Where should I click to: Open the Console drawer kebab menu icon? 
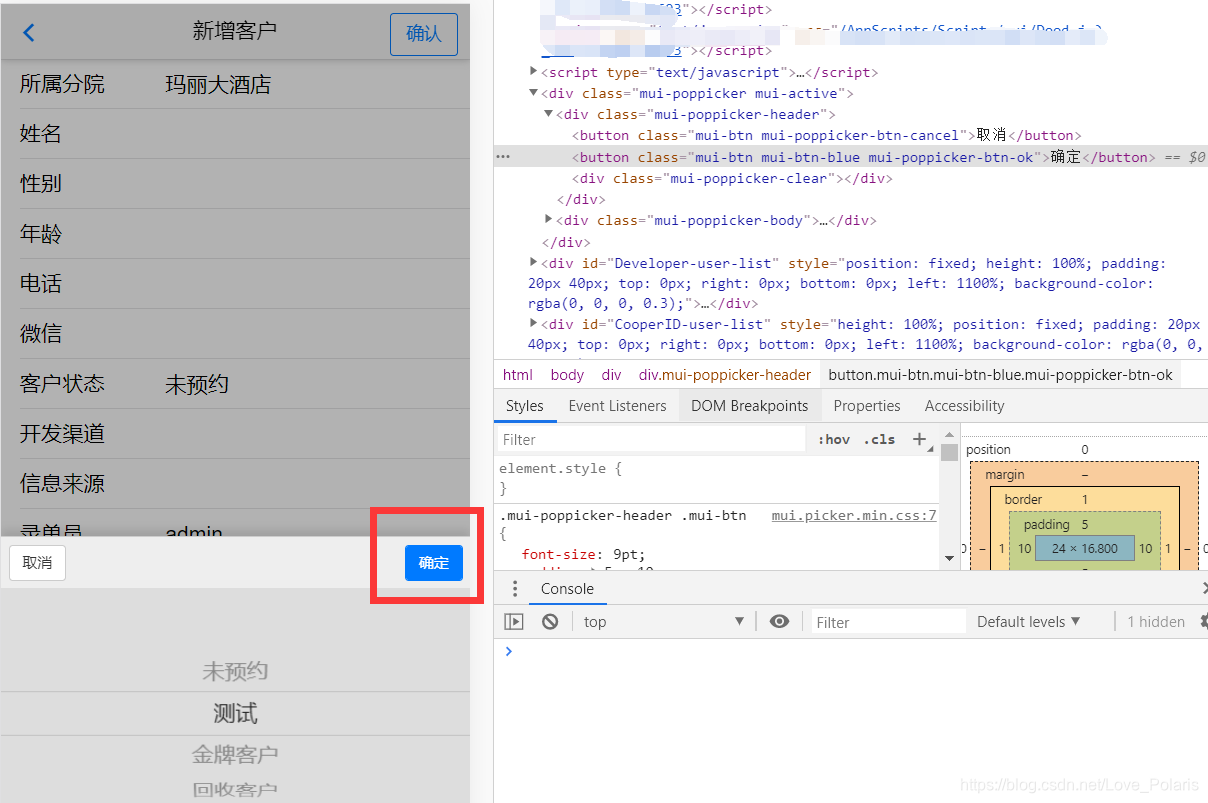pos(515,589)
